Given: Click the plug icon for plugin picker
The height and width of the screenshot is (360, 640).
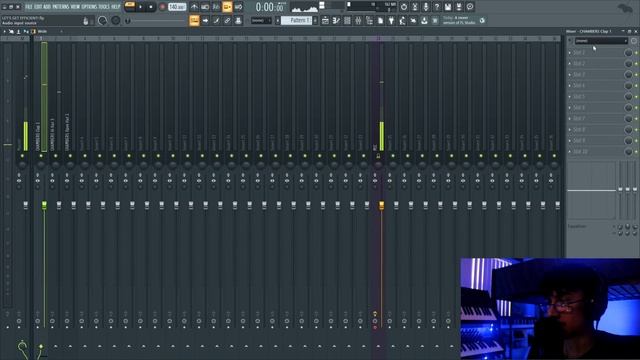Looking at the screenshot, I should (391, 20).
